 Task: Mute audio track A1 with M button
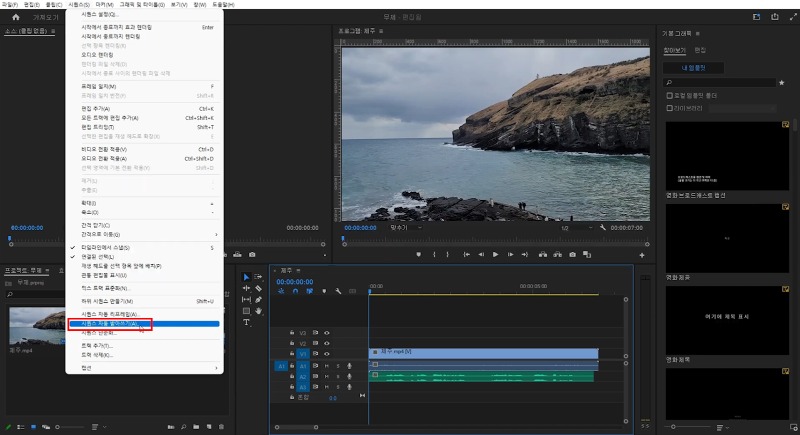[326, 366]
